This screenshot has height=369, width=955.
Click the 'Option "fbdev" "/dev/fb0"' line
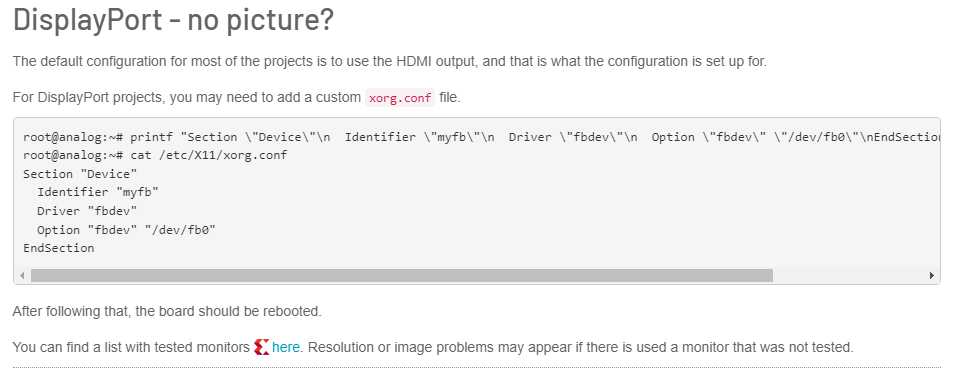tap(127, 230)
